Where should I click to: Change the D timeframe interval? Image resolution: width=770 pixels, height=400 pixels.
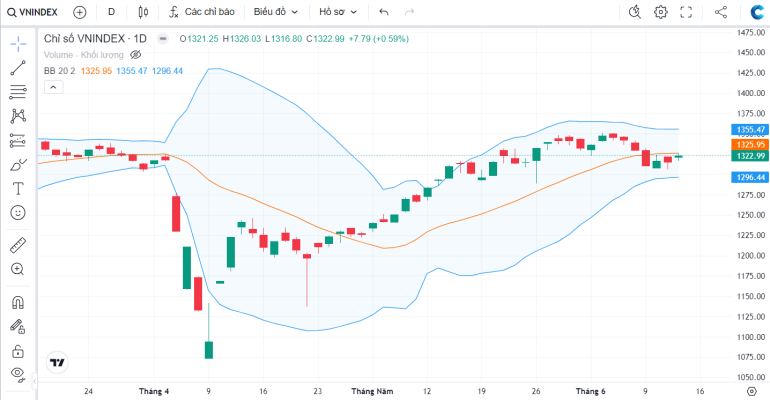tap(111, 12)
